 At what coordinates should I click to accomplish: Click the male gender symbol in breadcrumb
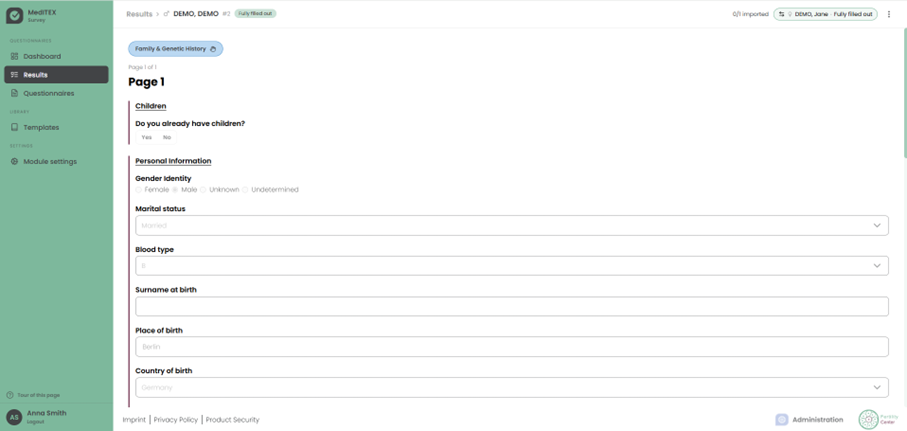tap(167, 14)
